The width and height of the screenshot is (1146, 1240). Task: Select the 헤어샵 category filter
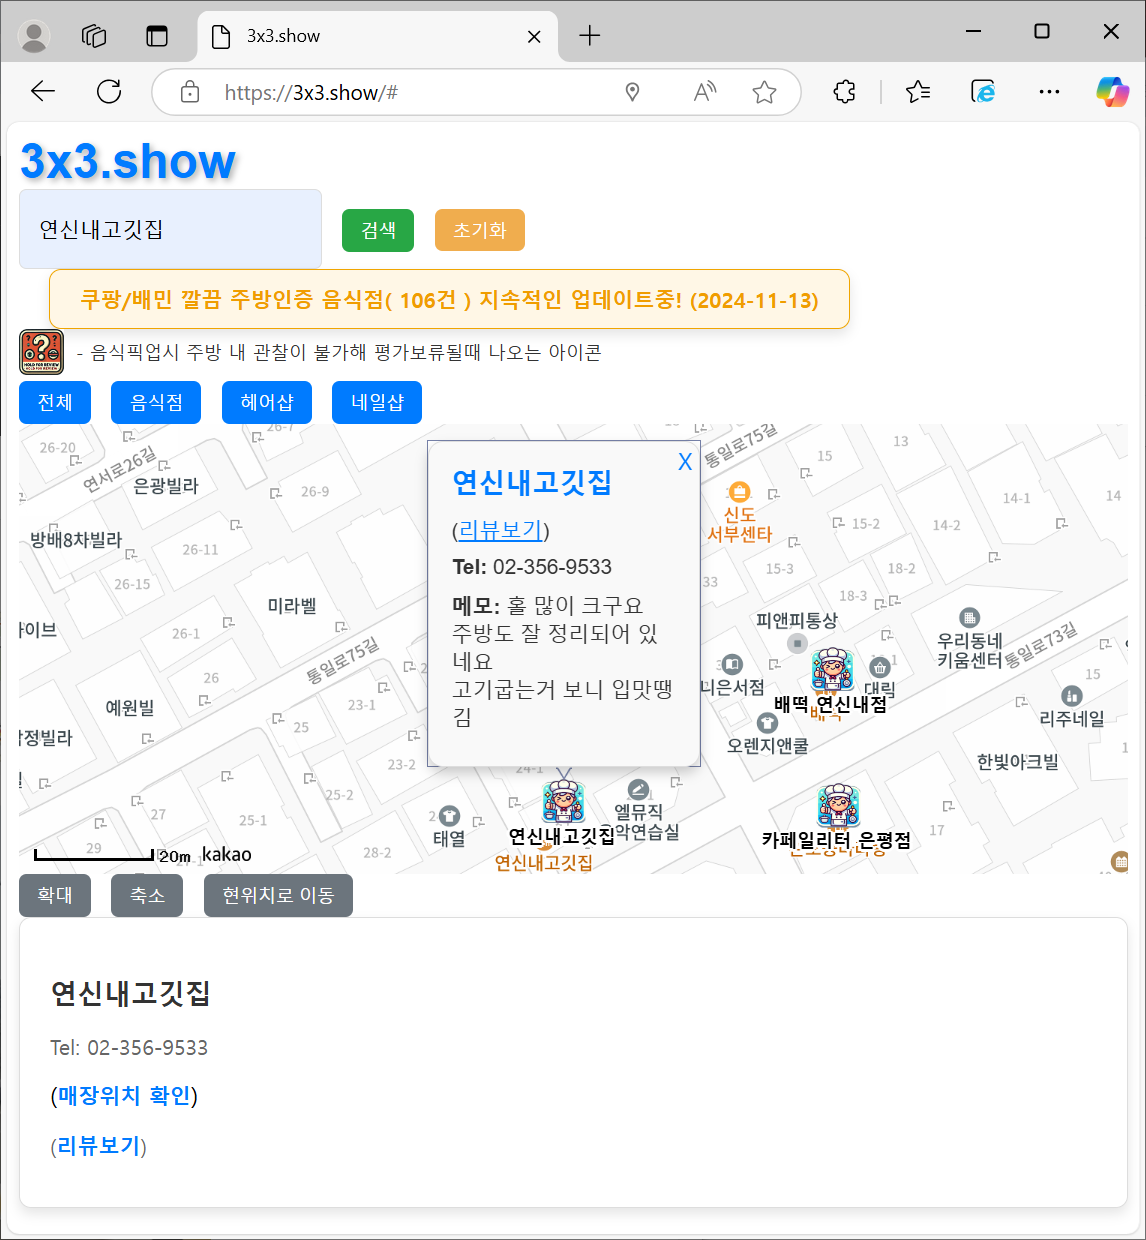(x=267, y=402)
